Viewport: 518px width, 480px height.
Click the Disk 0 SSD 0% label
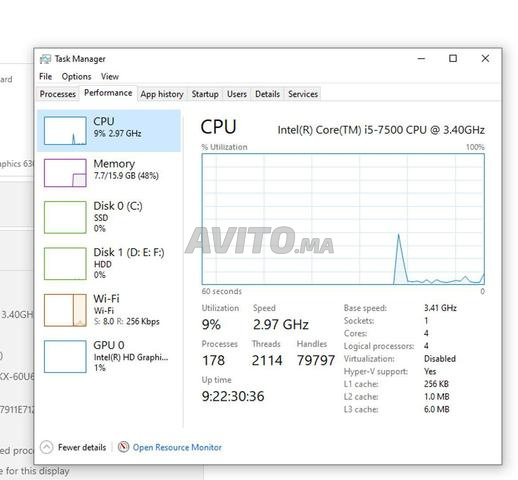pyautogui.click(x=118, y=217)
